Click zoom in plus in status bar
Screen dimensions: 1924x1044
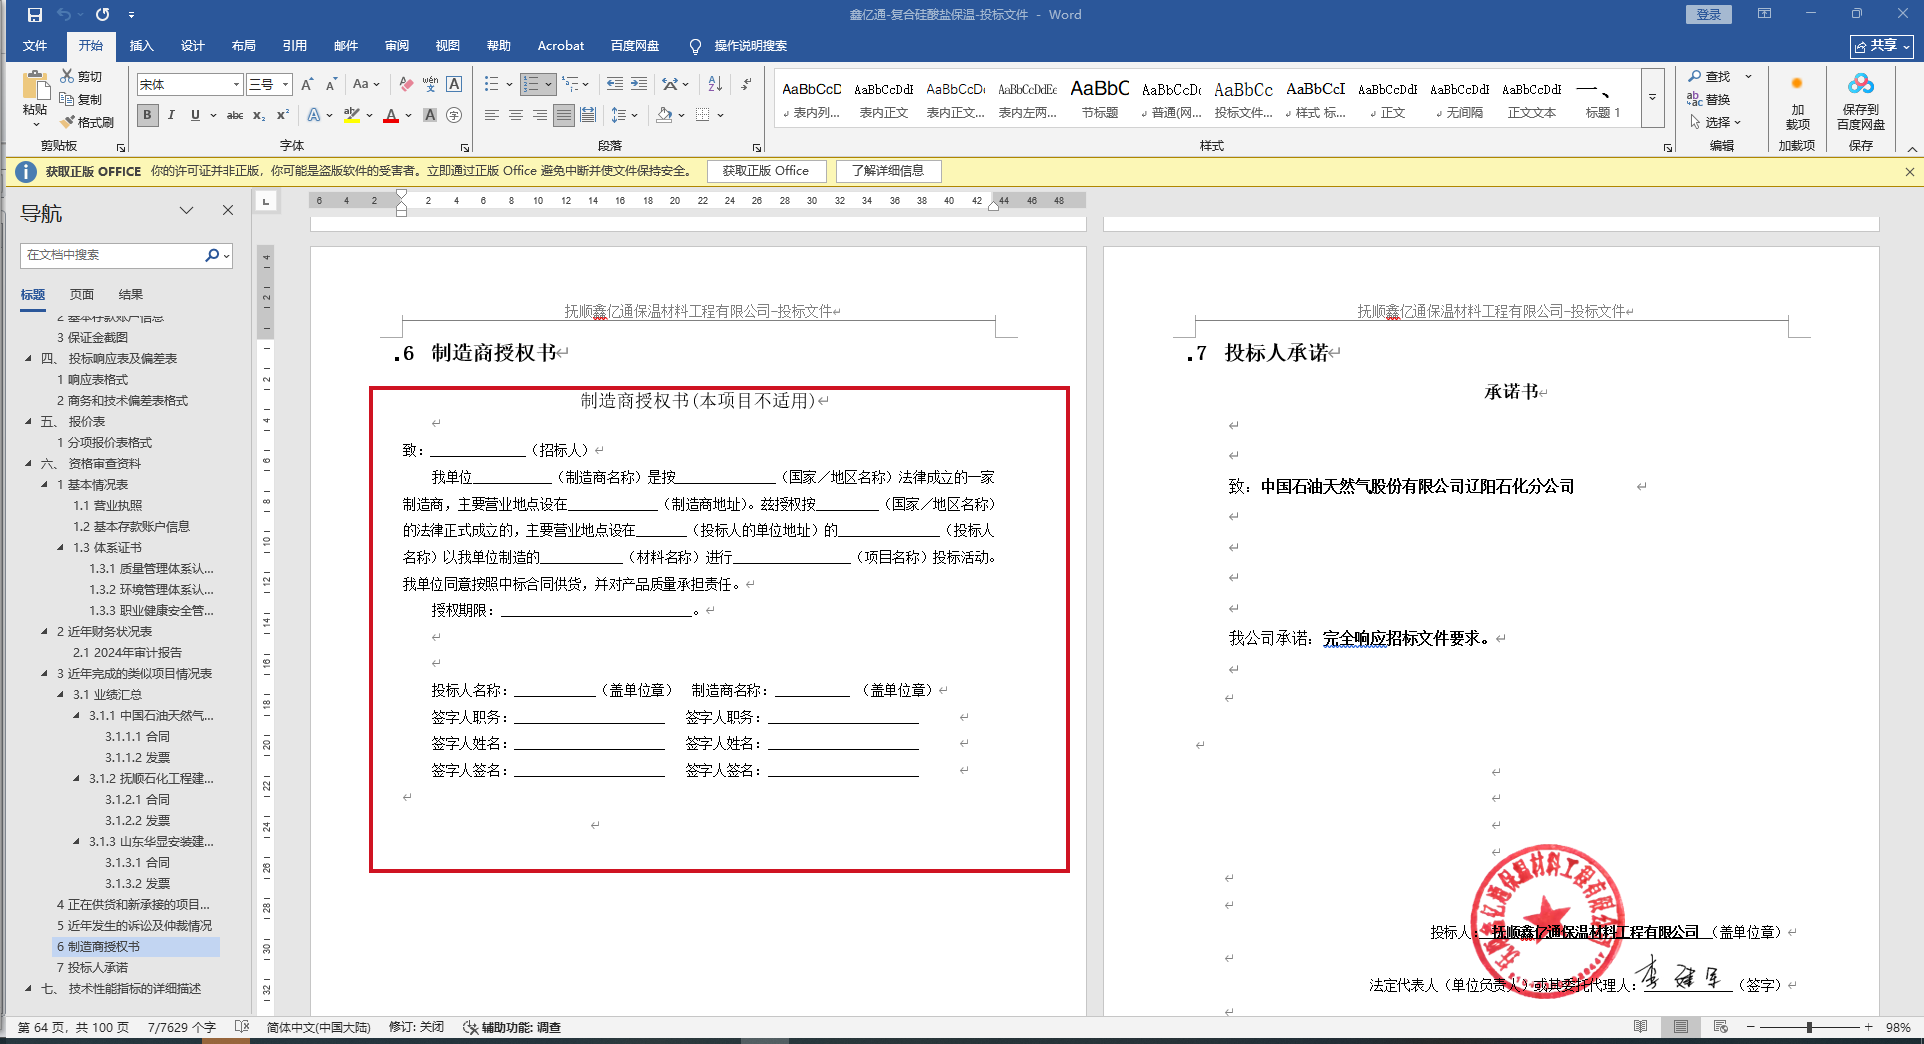[x=1868, y=1027]
